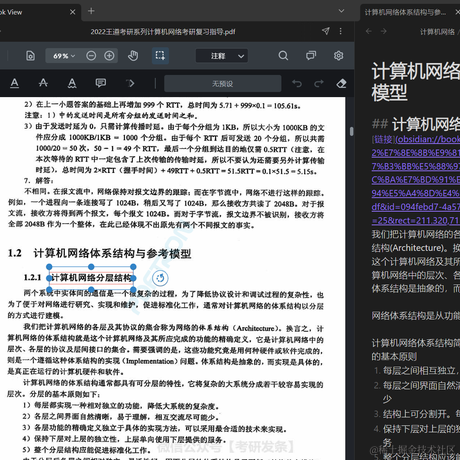Redo the annotation action
This screenshot has width=460, height=460.
pos(319,83)
